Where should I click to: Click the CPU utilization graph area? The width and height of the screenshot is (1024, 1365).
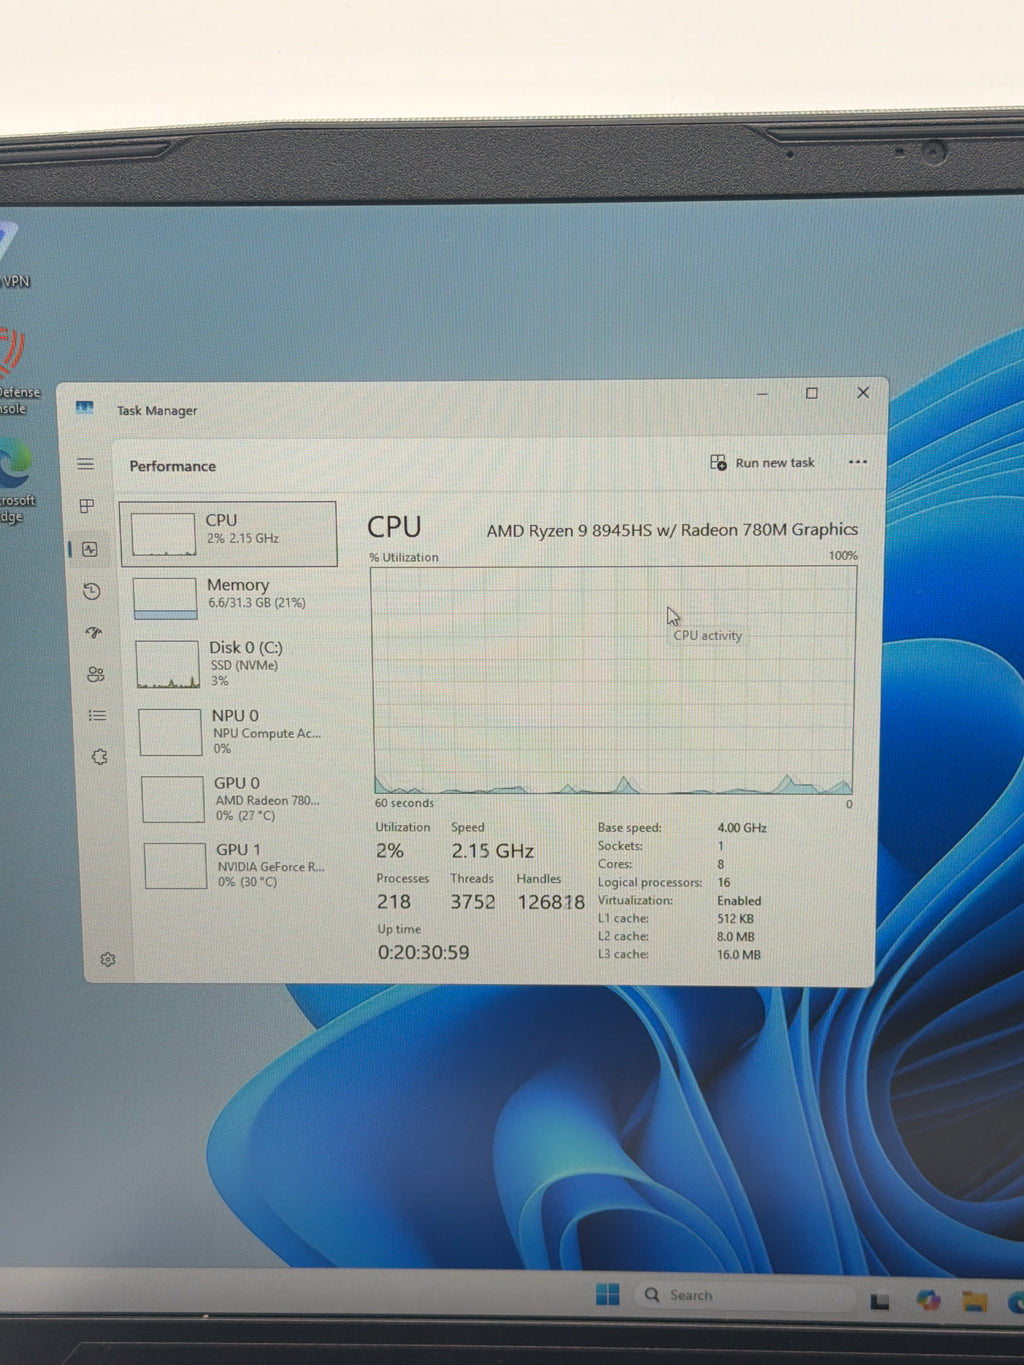[x=613, y=681]
